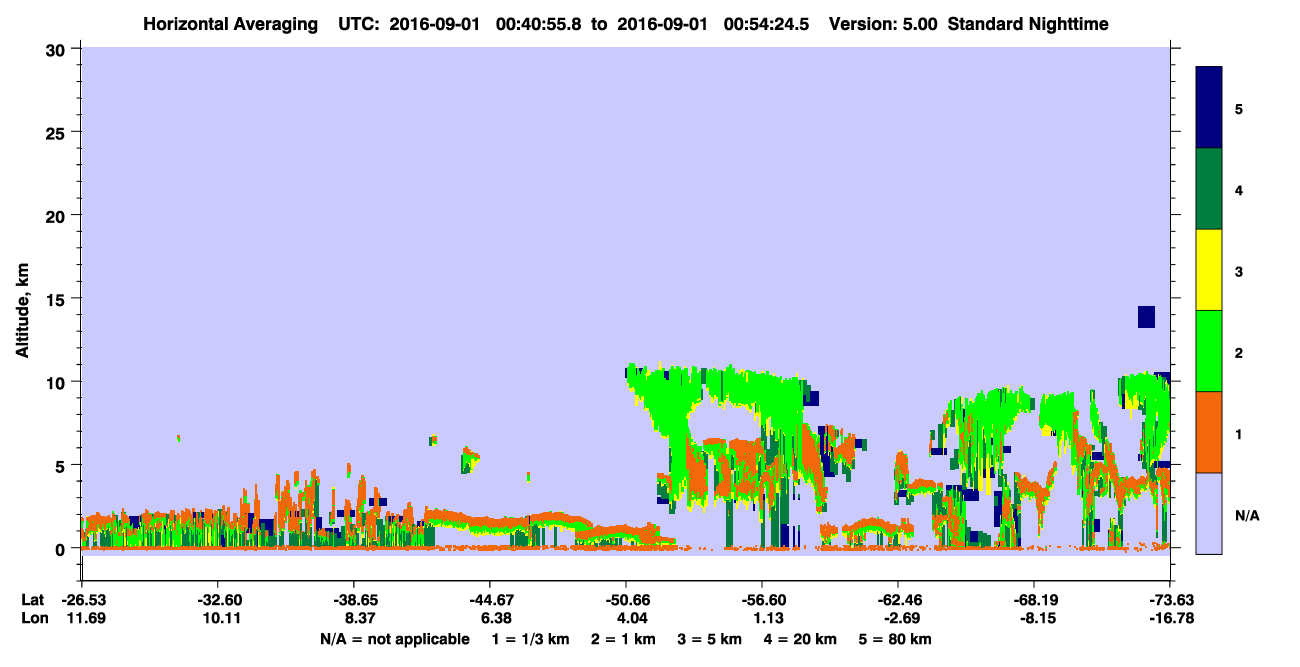Click latitude value -68.19

point(1034,600)
